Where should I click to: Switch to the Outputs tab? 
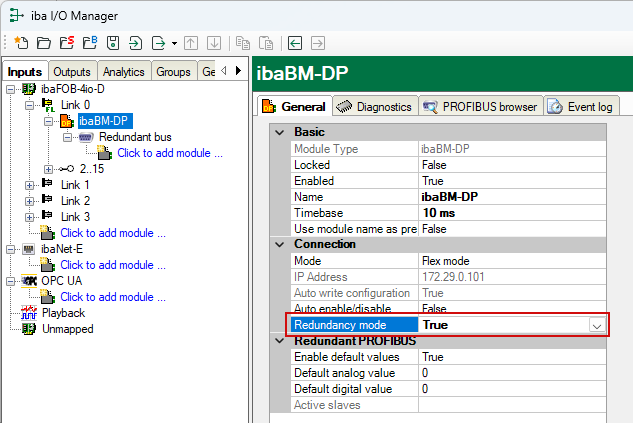pos(72,72)
